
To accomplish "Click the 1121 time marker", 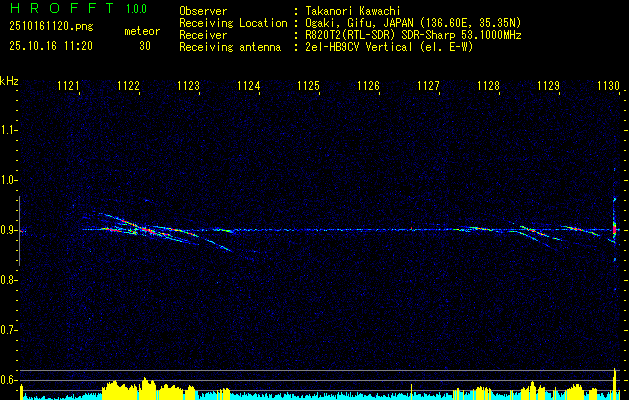I will tap(68, 86).
